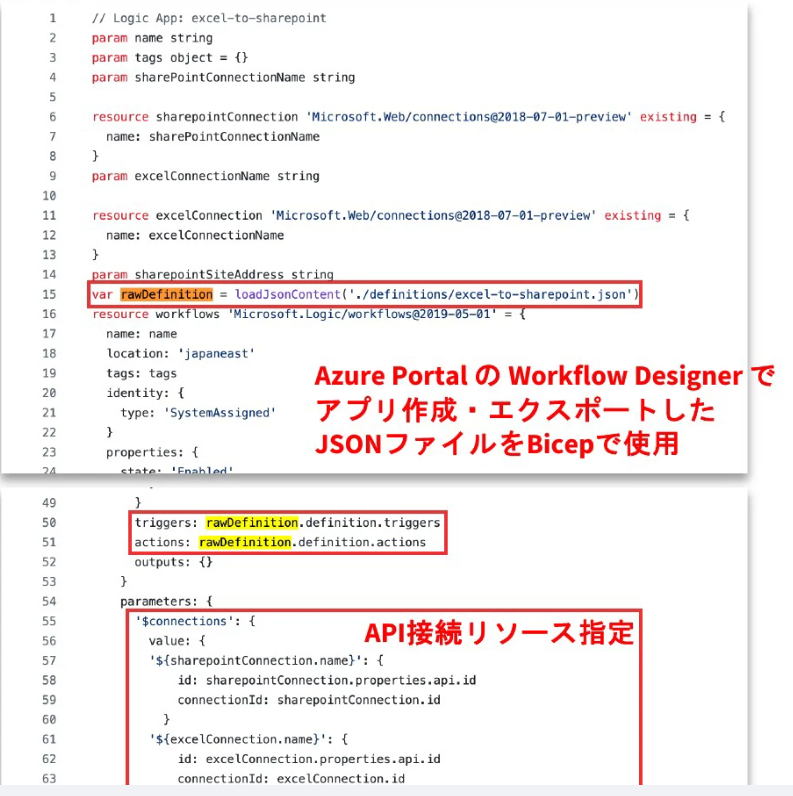
Task: Click './definitions/excel-to-sharepoint.json' path string
Action: (x=490, y=294)
